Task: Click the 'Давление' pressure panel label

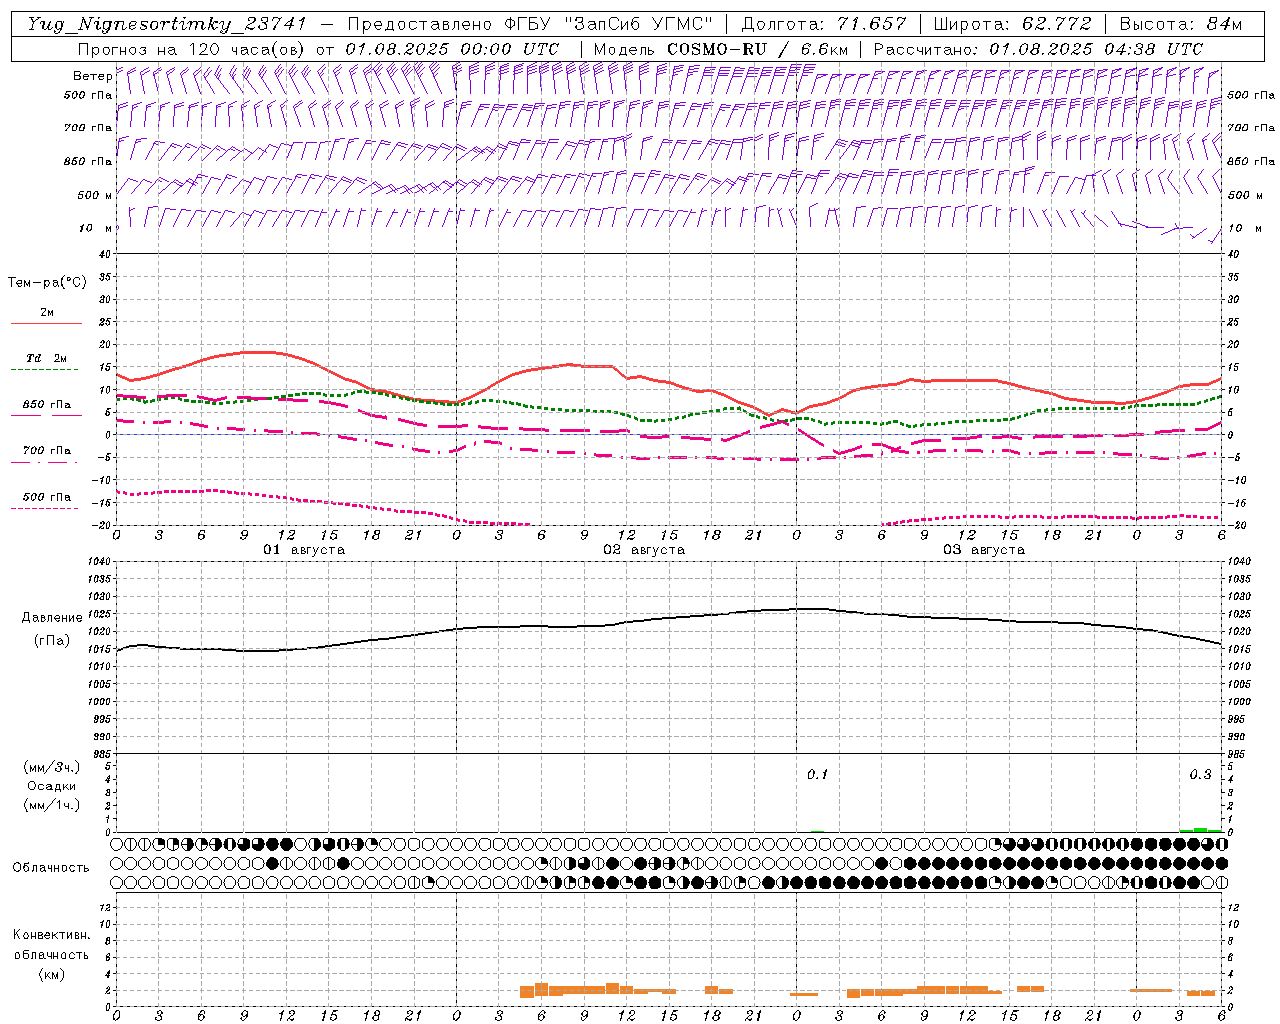Action: click(51, 618)
